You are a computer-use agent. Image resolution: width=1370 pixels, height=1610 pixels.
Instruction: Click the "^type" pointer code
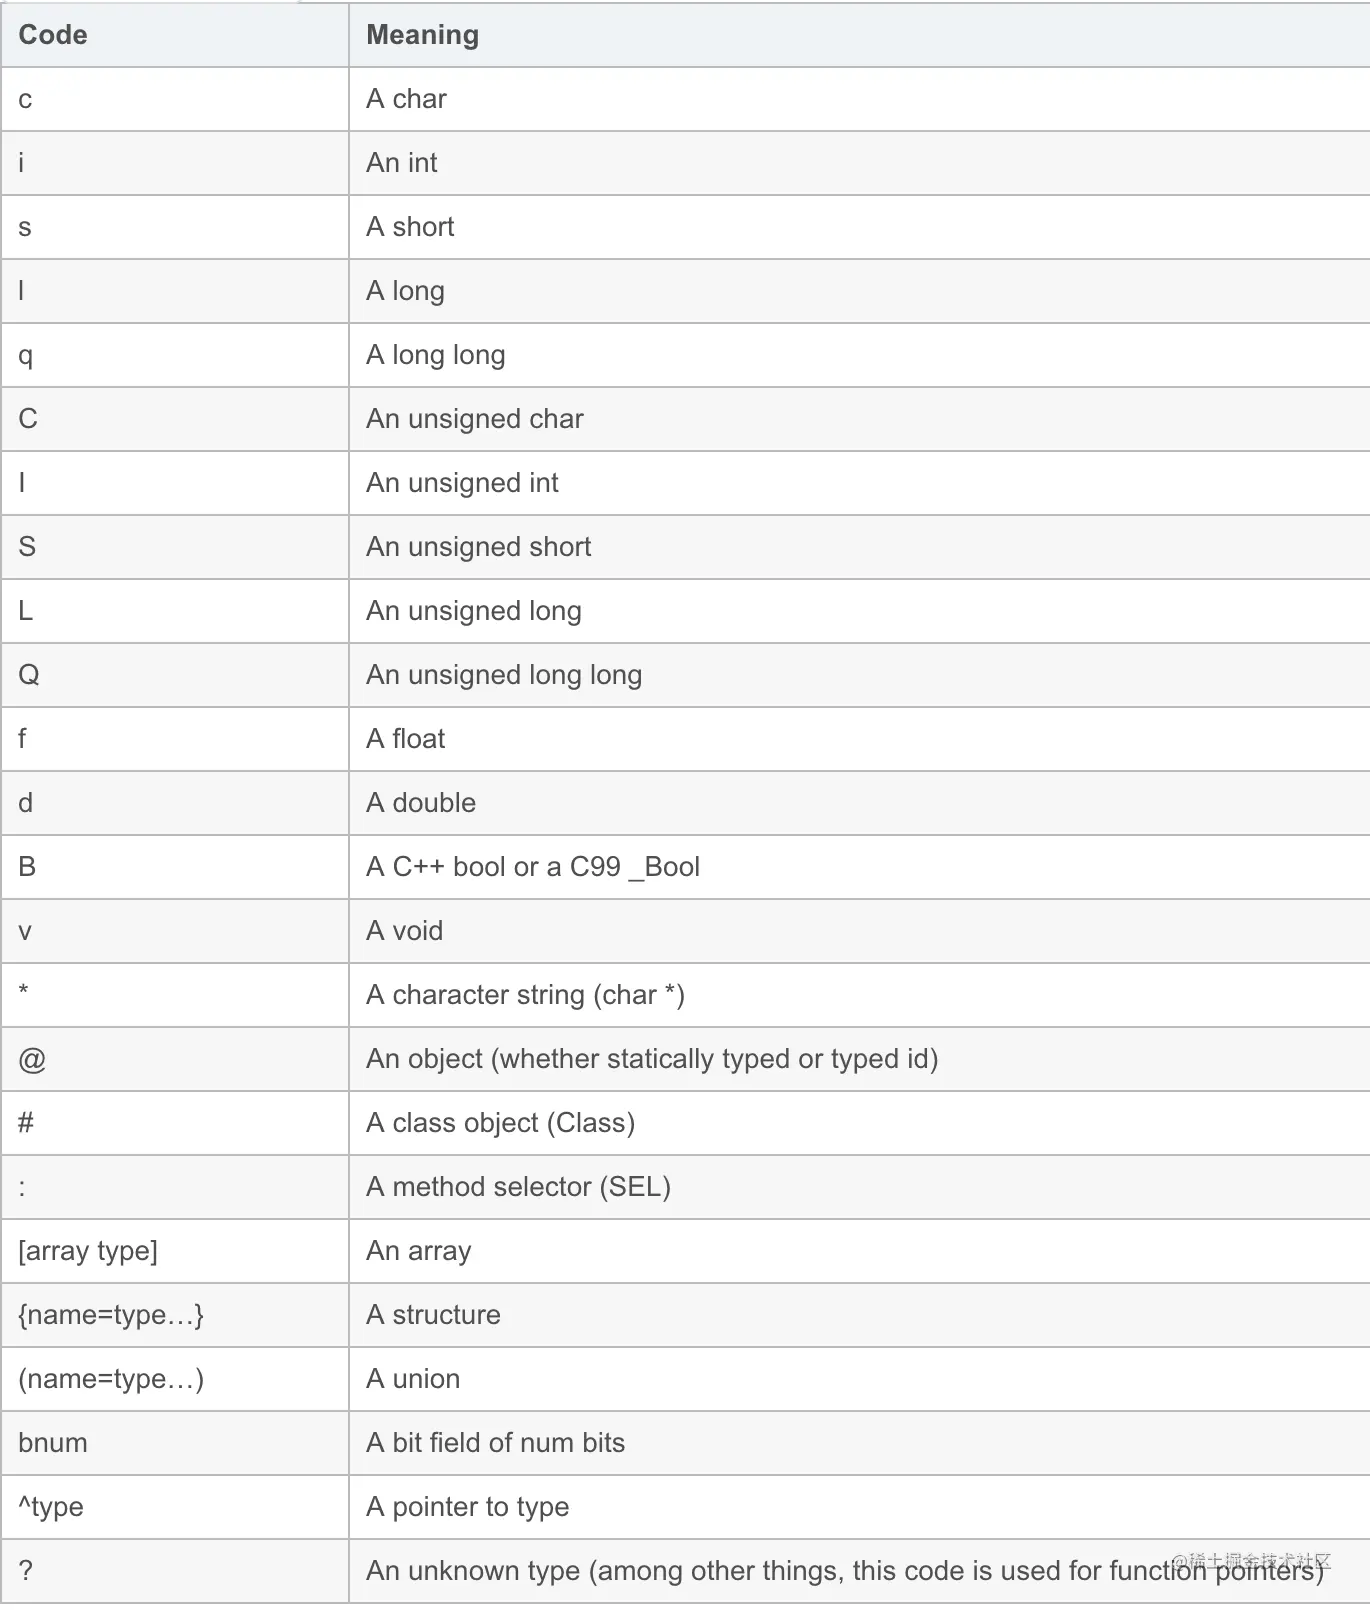51,1507
